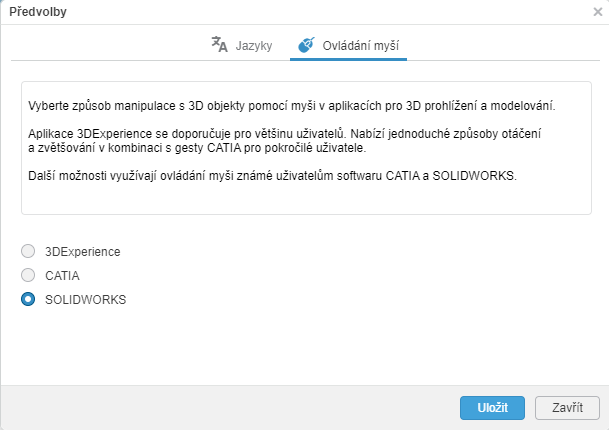The image size is (609, 430).
Task: Click the sentence starting with Další možnosti
Action: [x=272, y=176]
